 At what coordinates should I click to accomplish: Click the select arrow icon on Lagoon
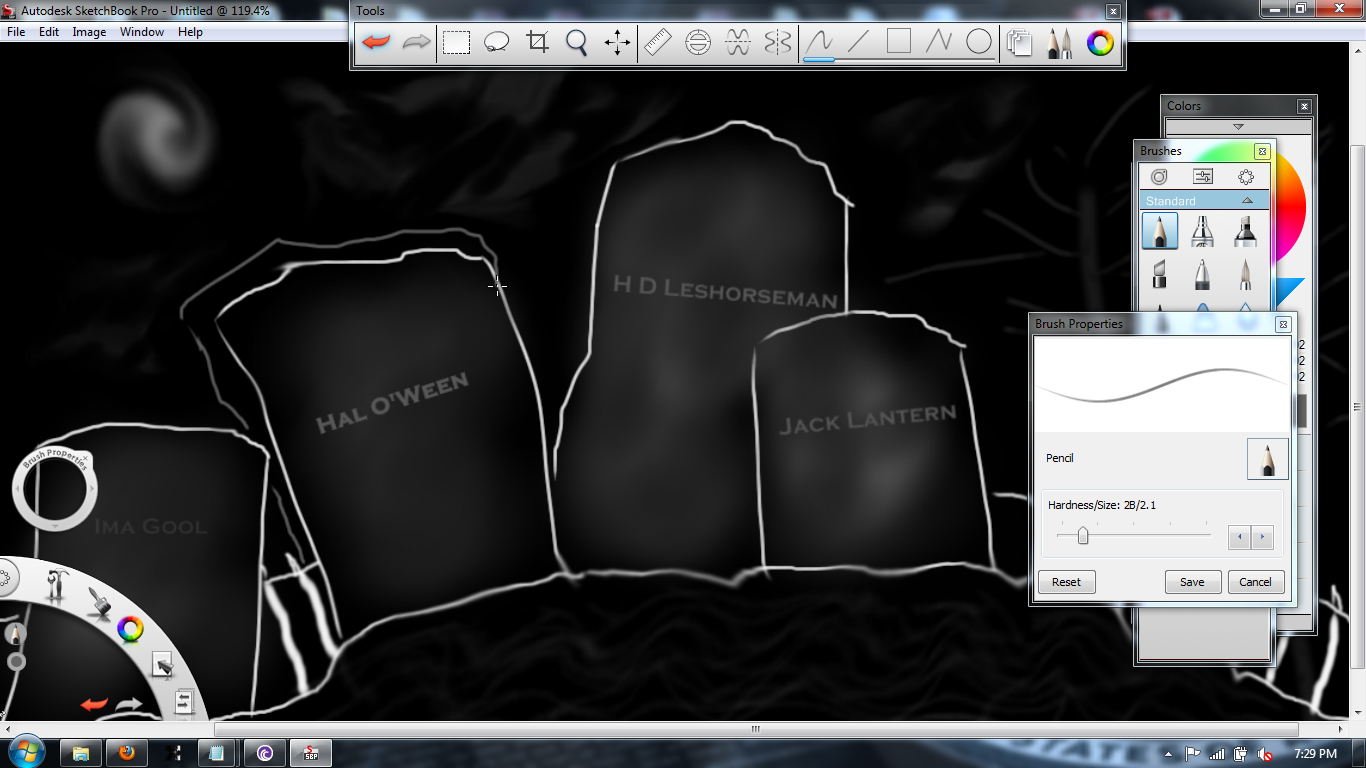point(162,665)
